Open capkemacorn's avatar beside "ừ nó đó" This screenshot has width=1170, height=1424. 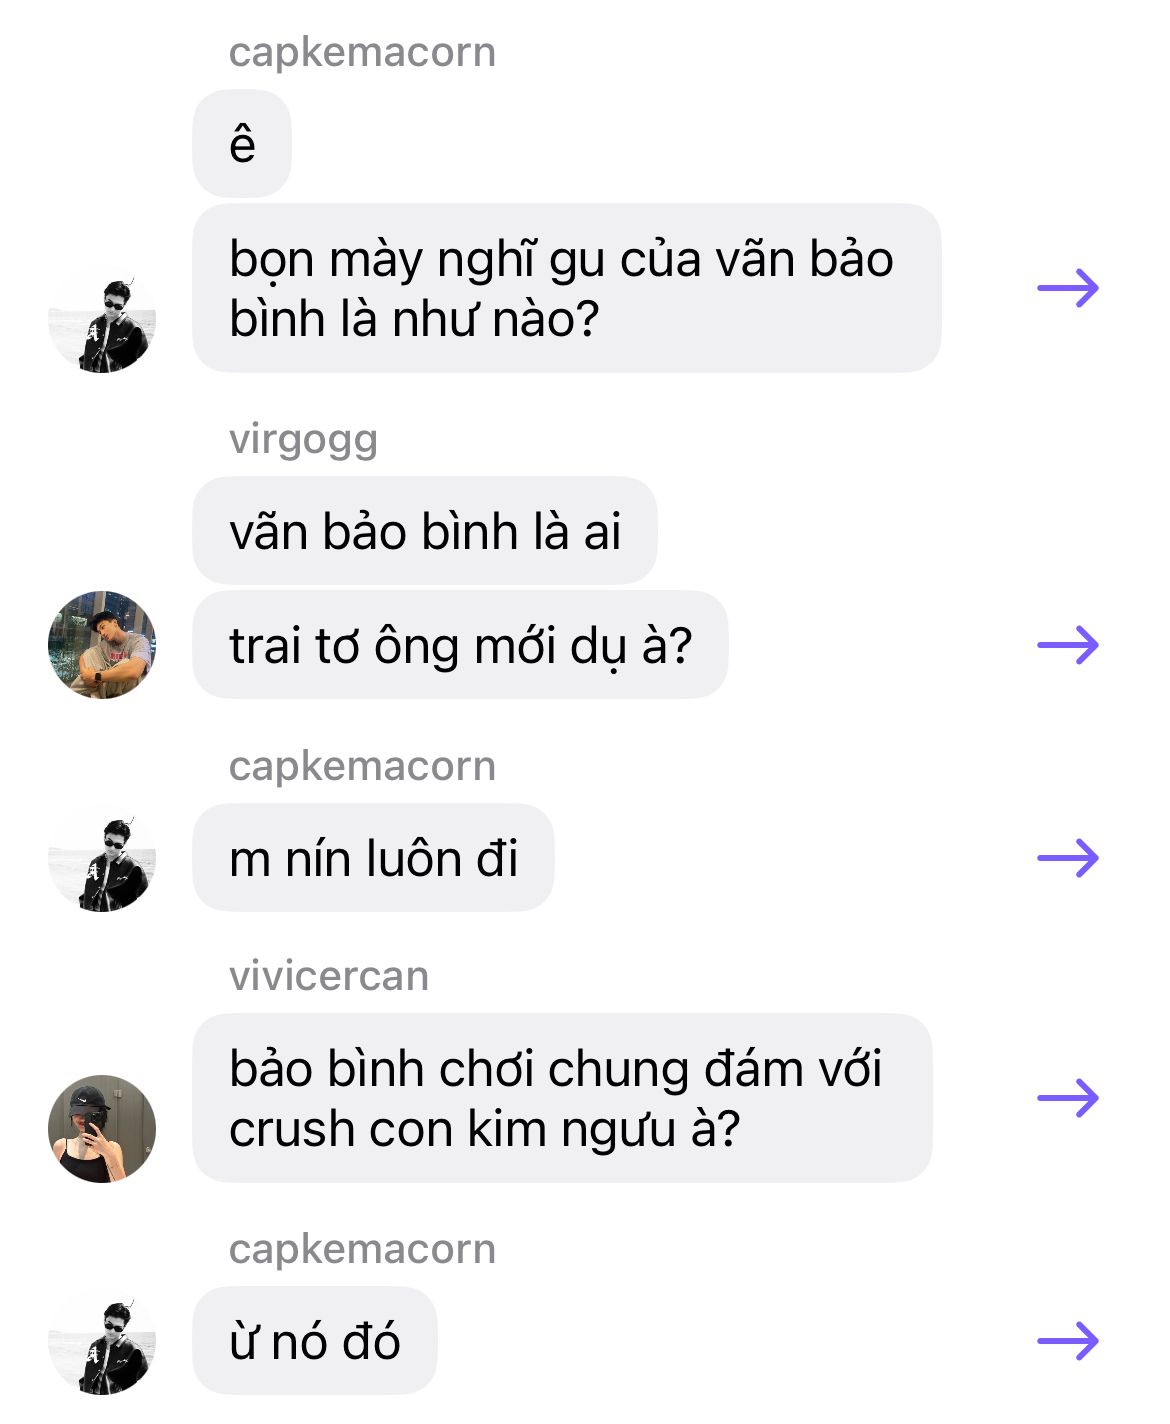[102, 1341]
